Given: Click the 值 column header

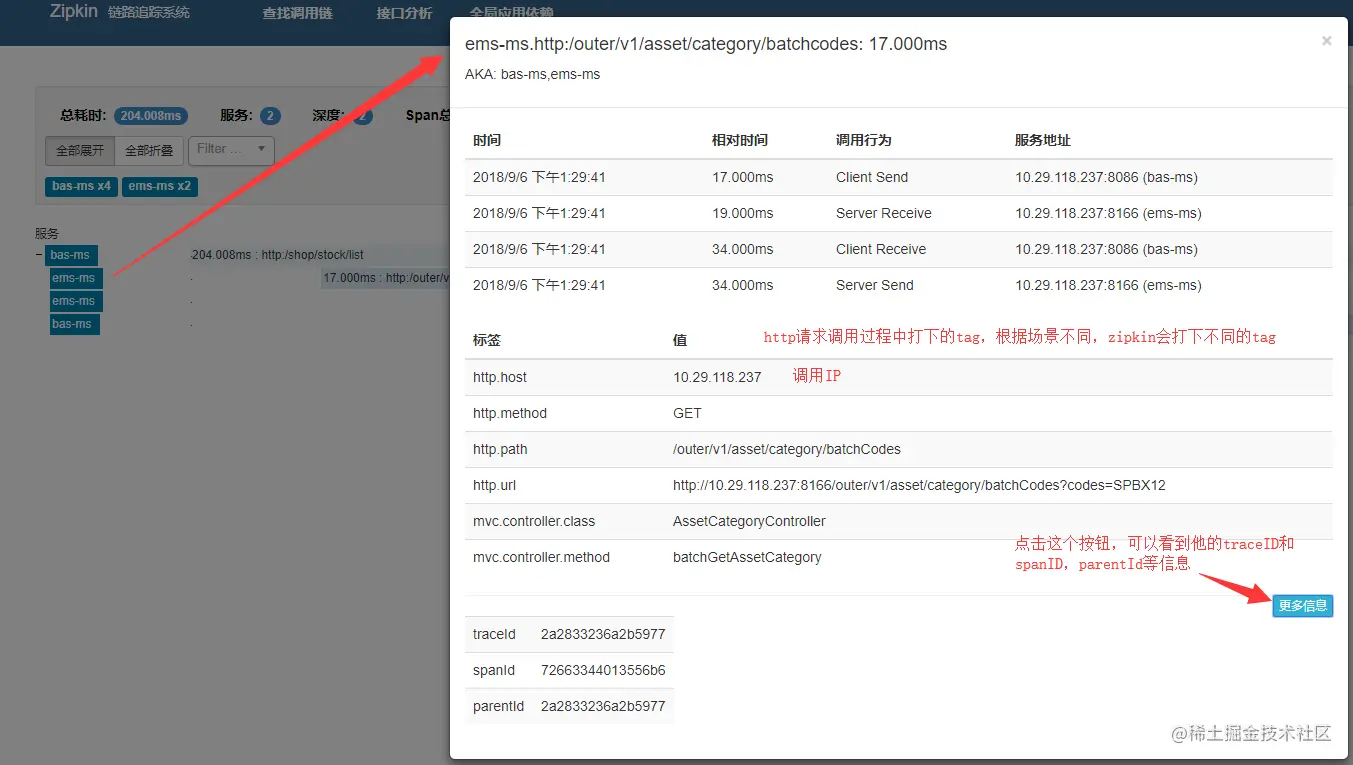Looking at the screenshot, I should [x=680, y=340].
